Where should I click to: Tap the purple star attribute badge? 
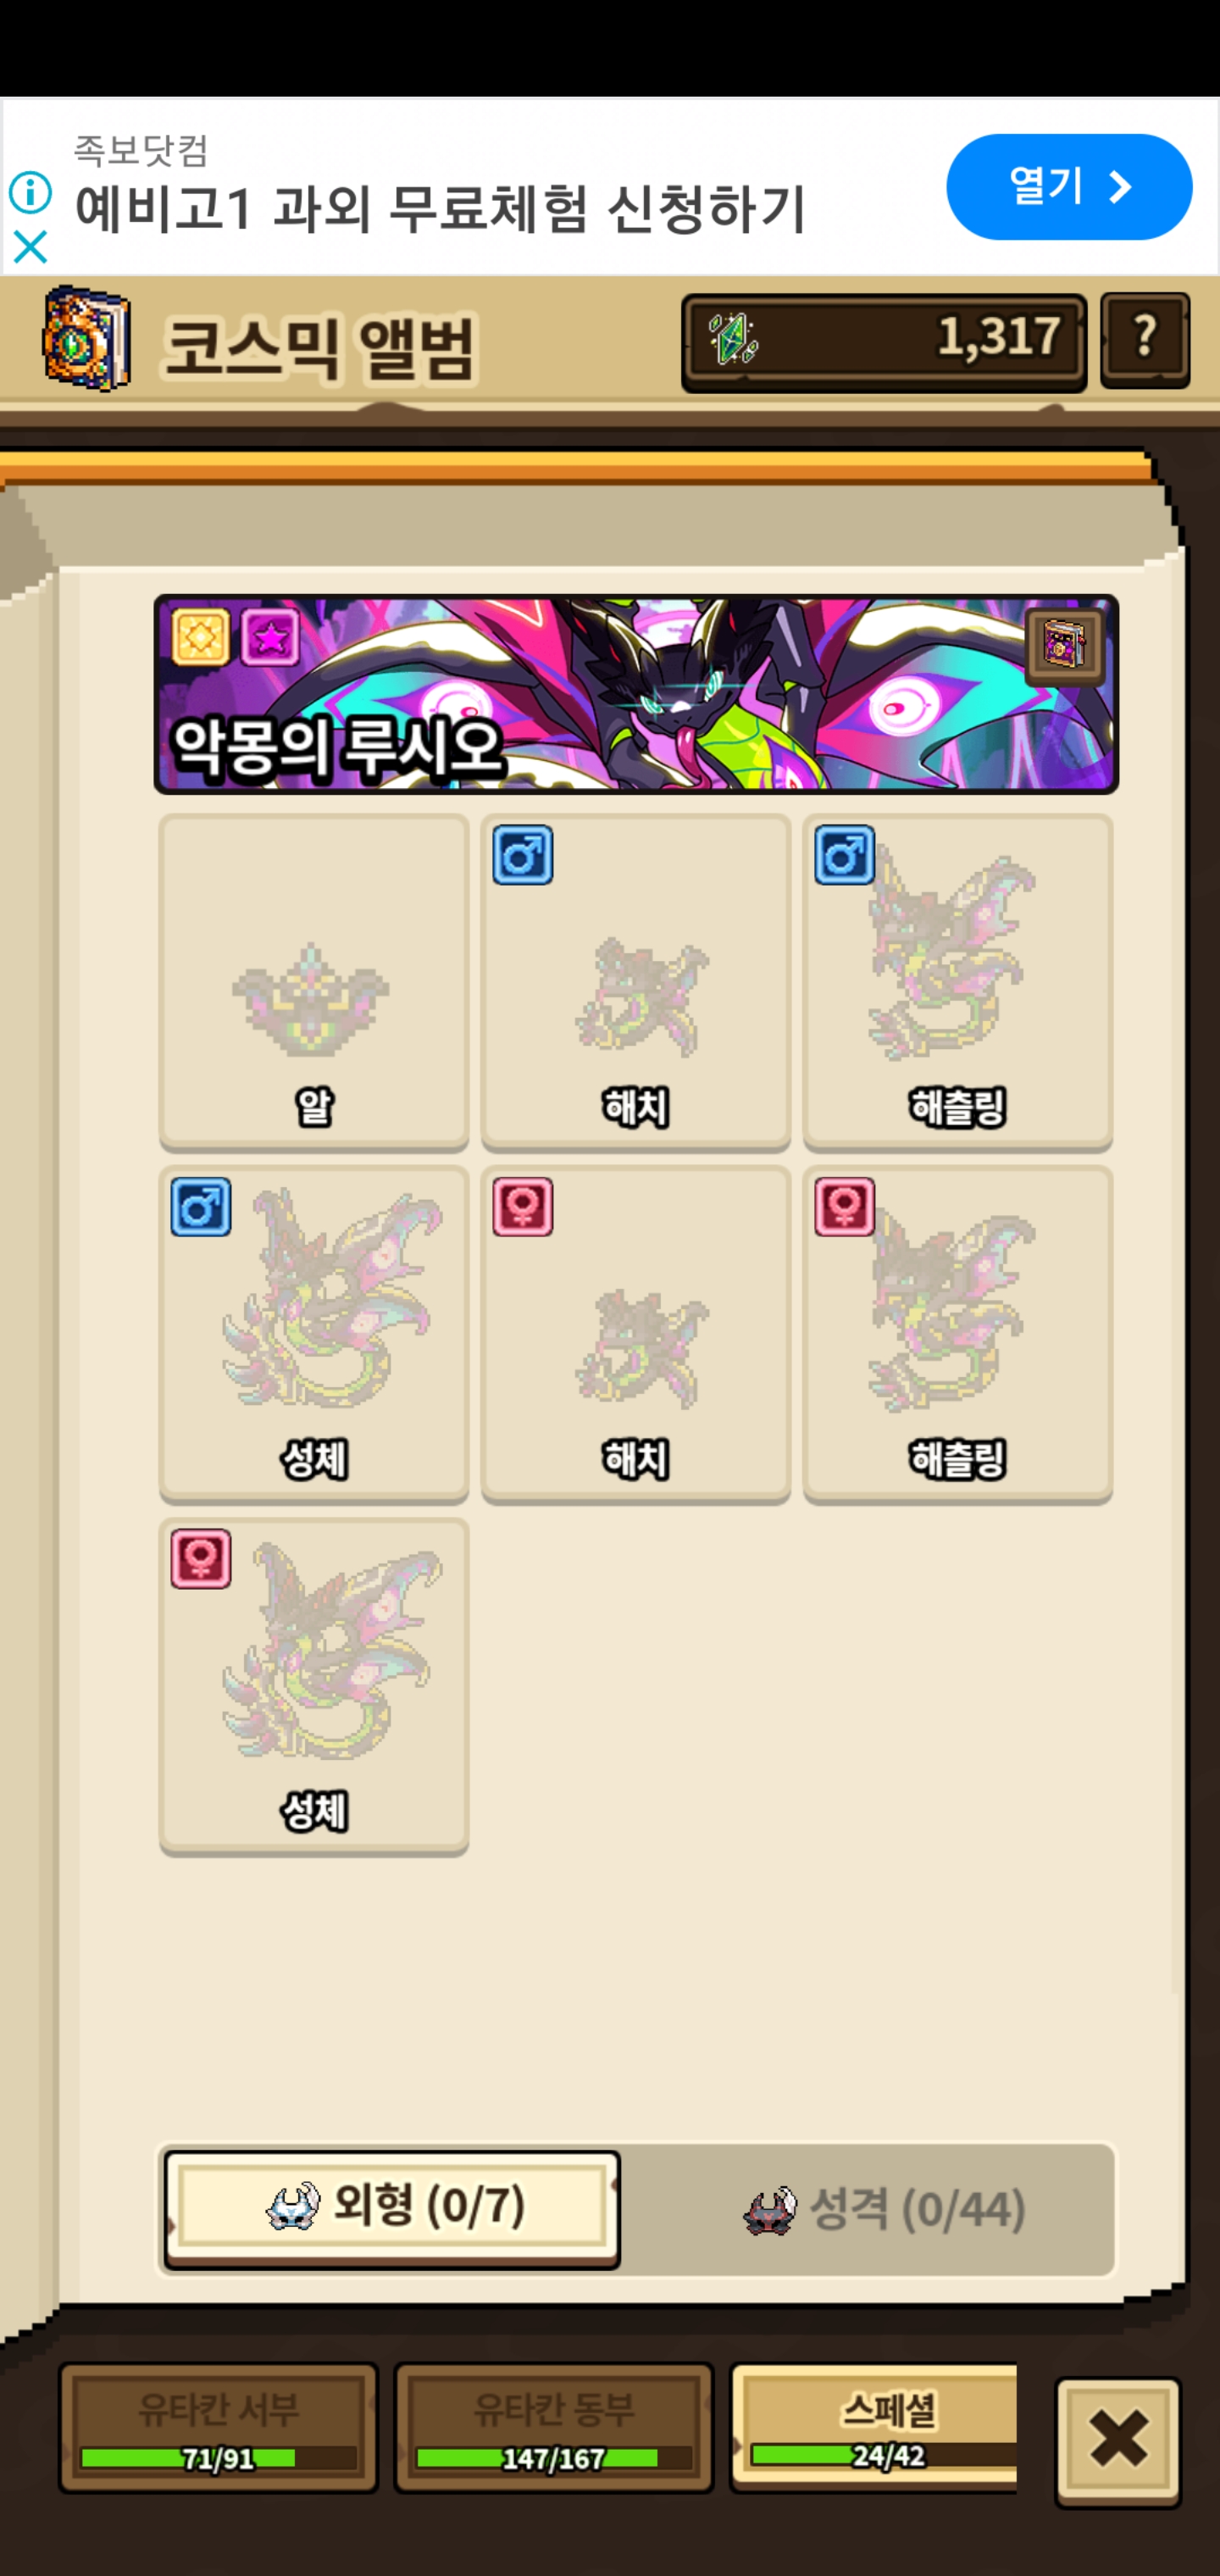coord(270,636)
